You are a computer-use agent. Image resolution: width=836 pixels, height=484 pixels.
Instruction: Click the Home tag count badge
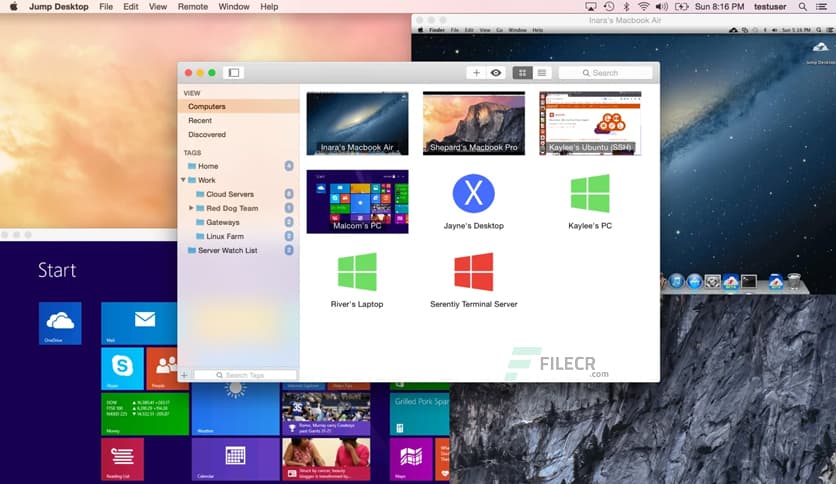[x=288, y=166]
